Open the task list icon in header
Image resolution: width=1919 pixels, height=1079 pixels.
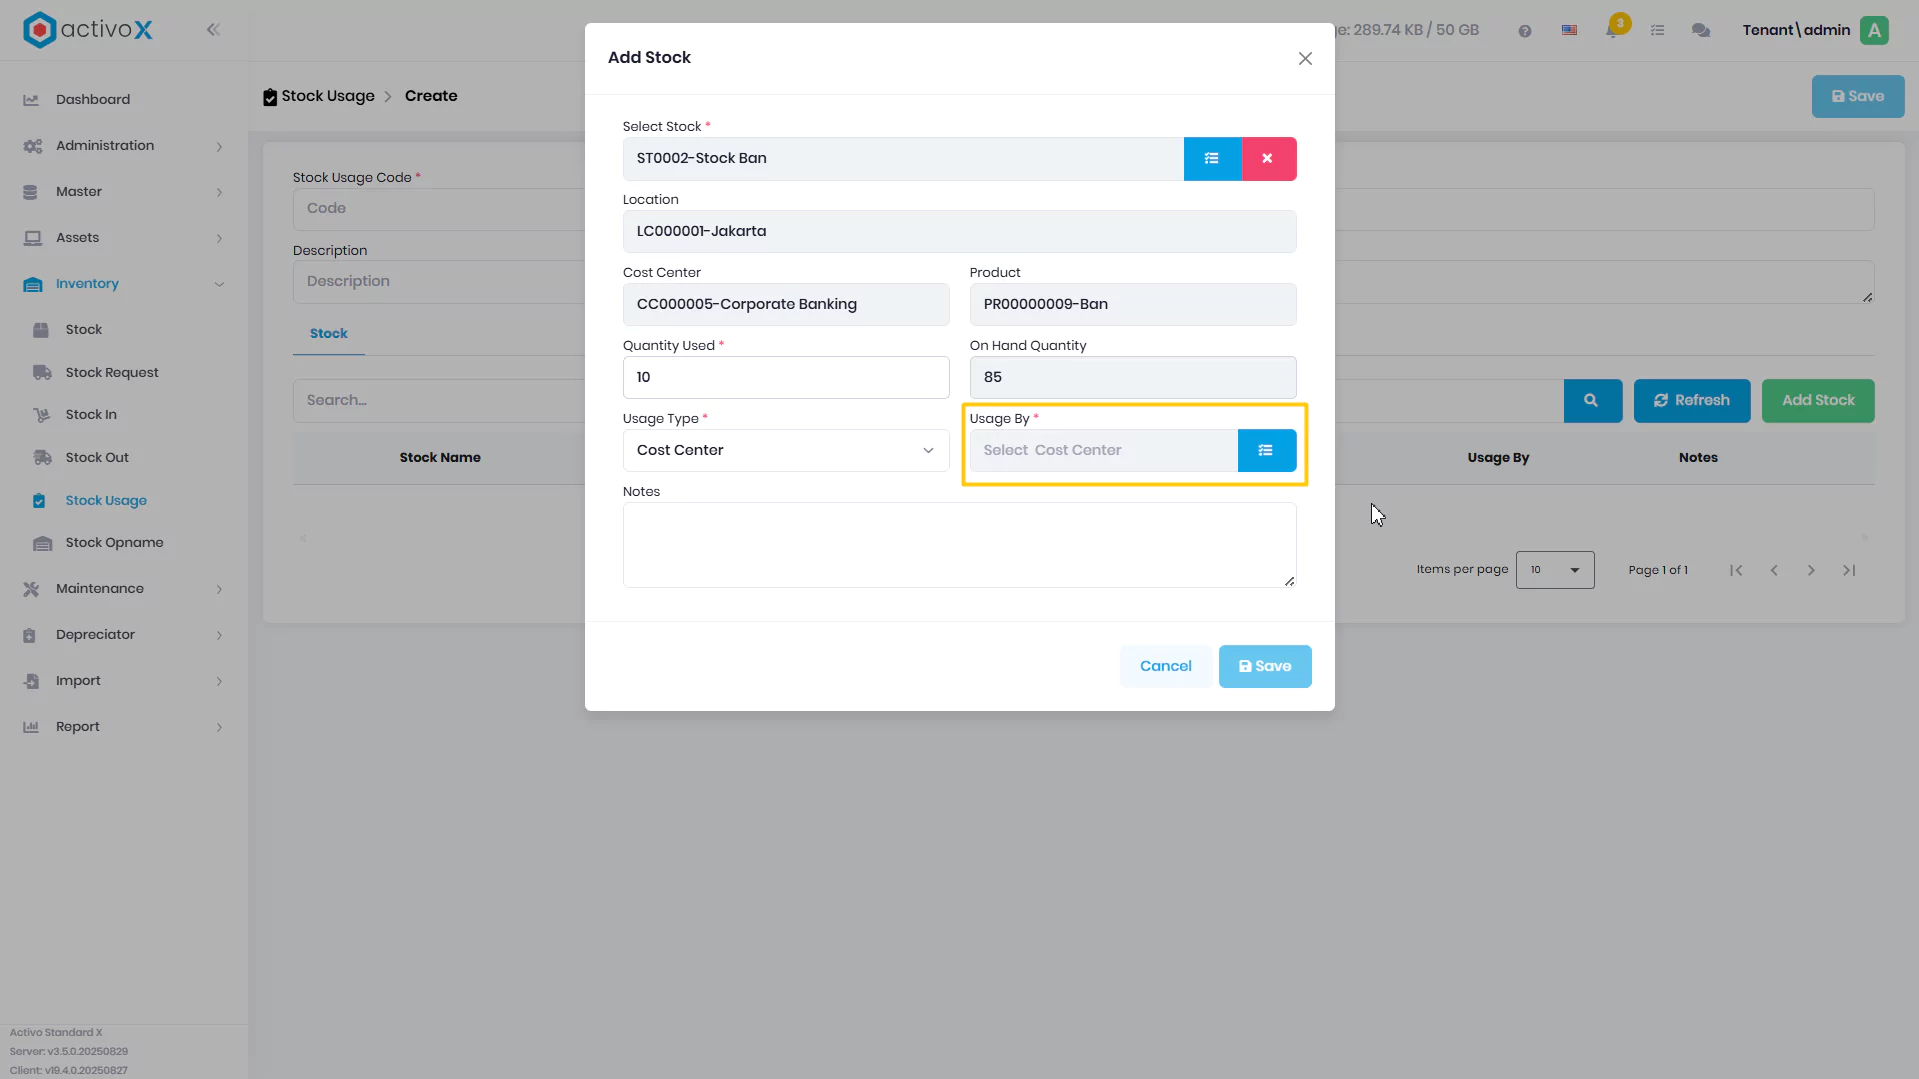pos(1657,31)
